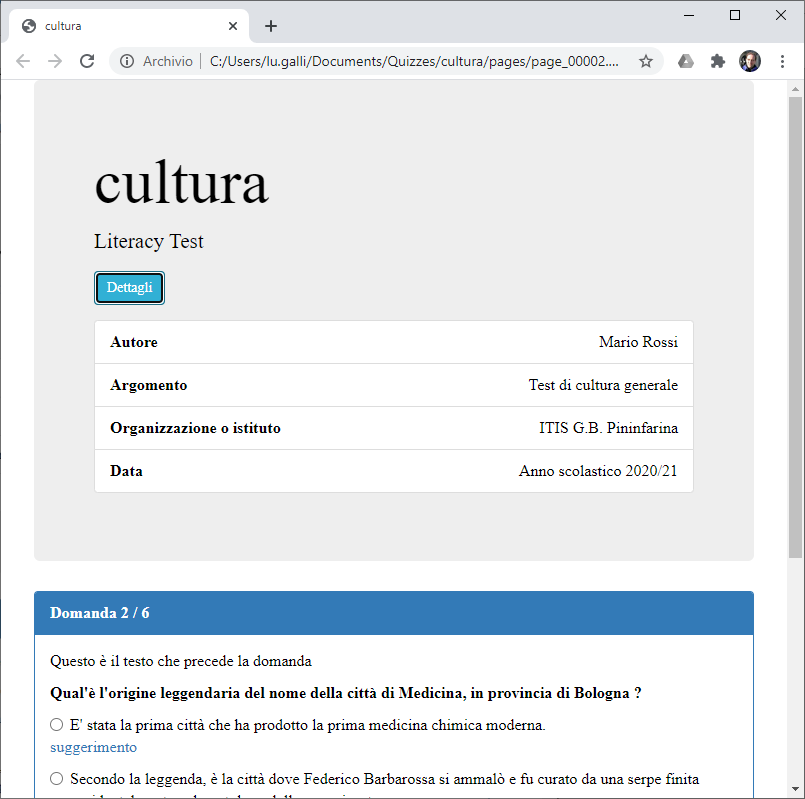
Task: View site information icon in address bar
Action: click(127, 62)
